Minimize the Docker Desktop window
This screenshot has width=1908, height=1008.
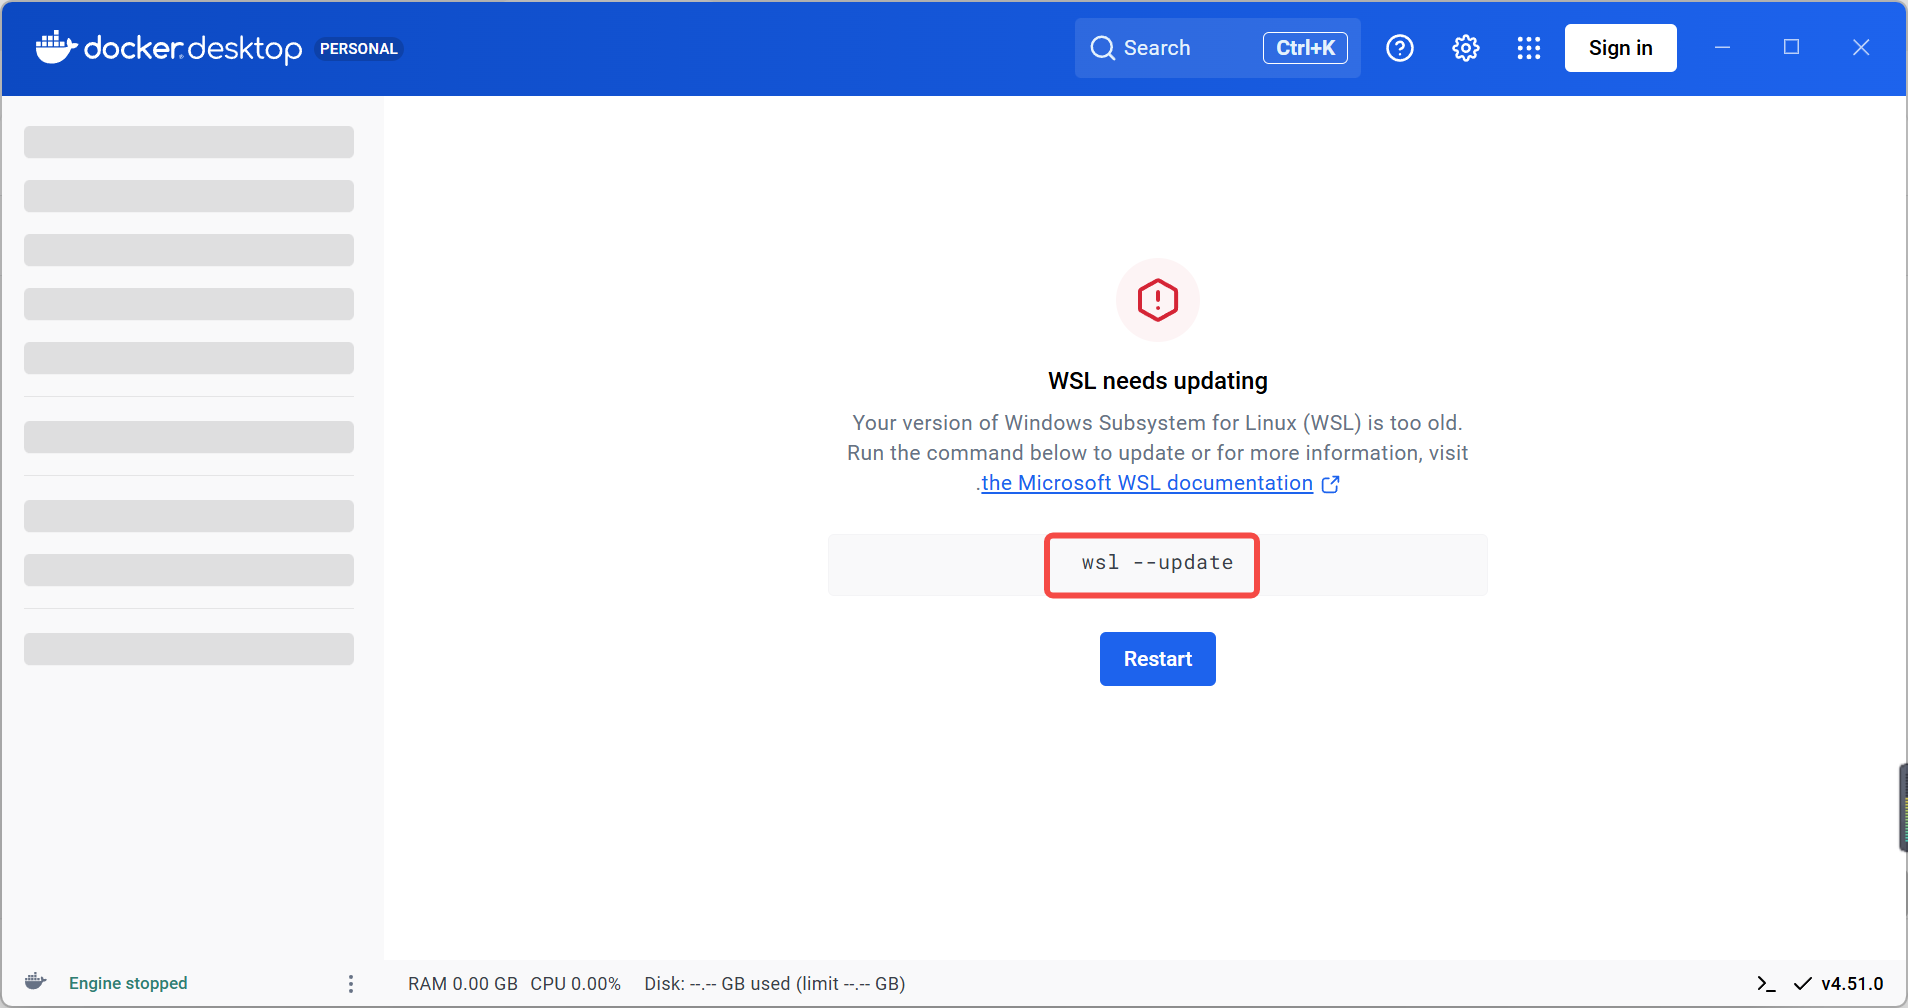pos(1722,47)
